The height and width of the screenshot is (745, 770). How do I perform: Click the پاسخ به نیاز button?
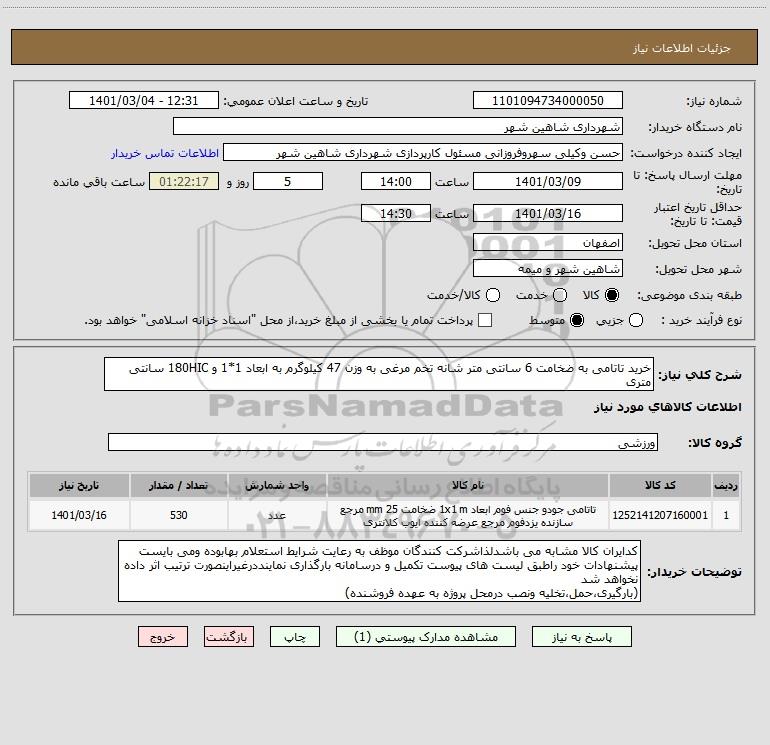coord(582,637)
